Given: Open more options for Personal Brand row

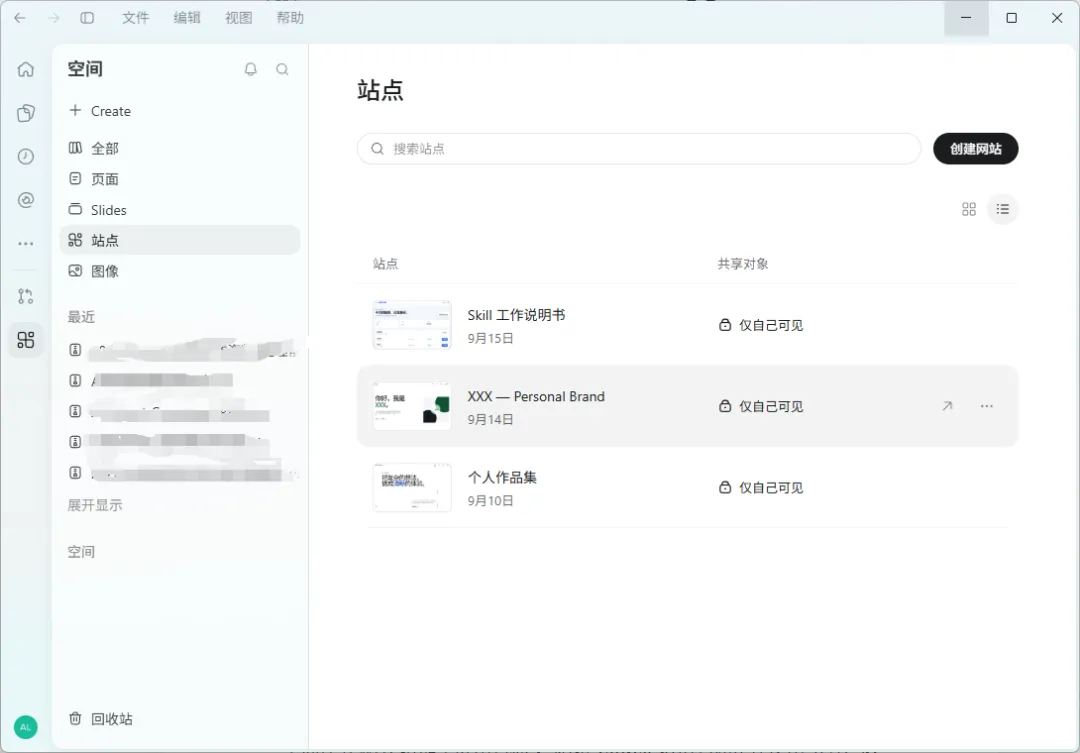Looking at the screenshot, I should 986,406.
